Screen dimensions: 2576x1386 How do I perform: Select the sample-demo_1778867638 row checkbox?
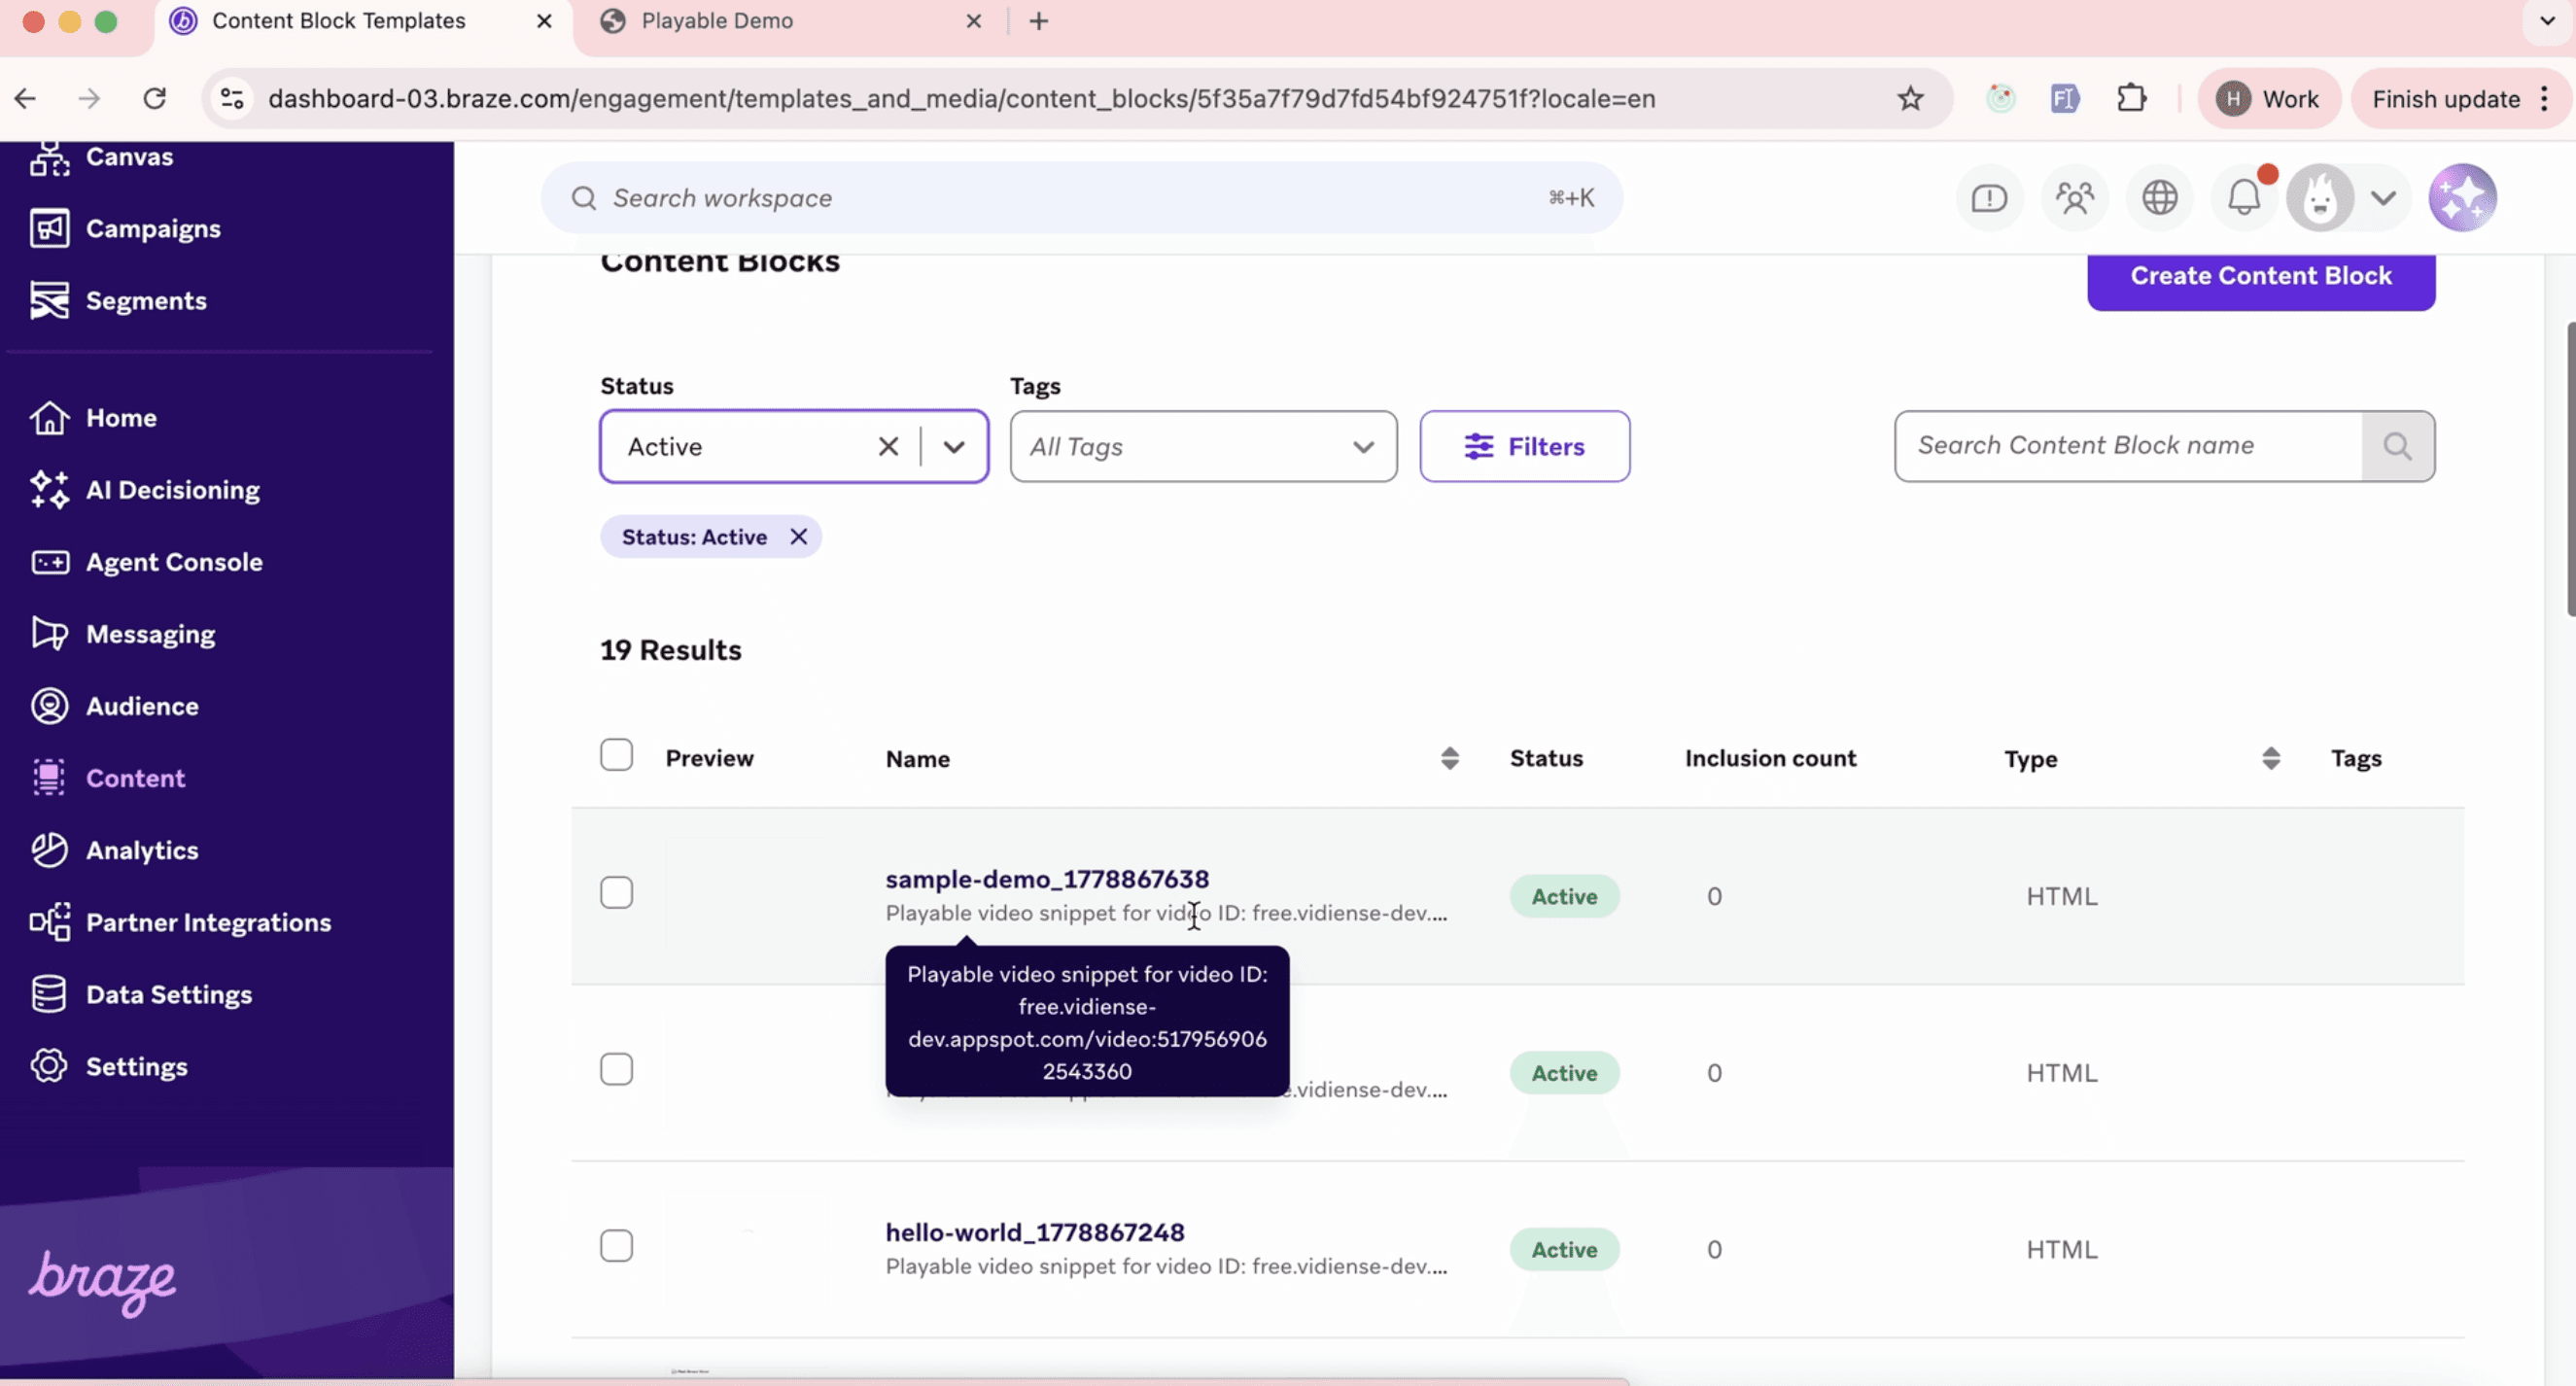point(616,893)
